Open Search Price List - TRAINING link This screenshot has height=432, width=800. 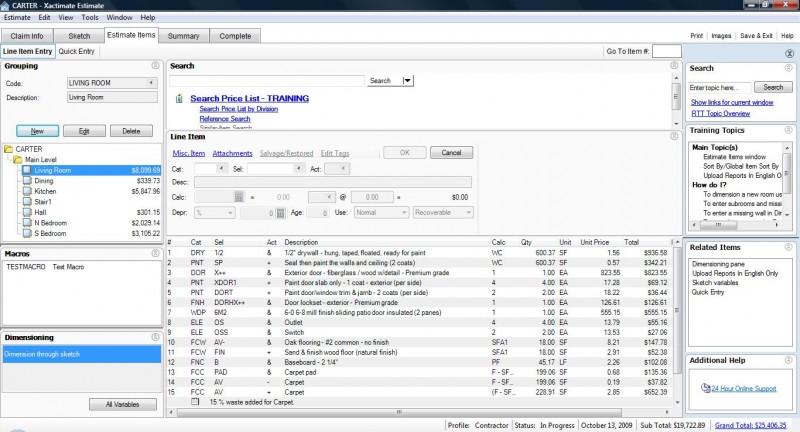pos(249,98)
